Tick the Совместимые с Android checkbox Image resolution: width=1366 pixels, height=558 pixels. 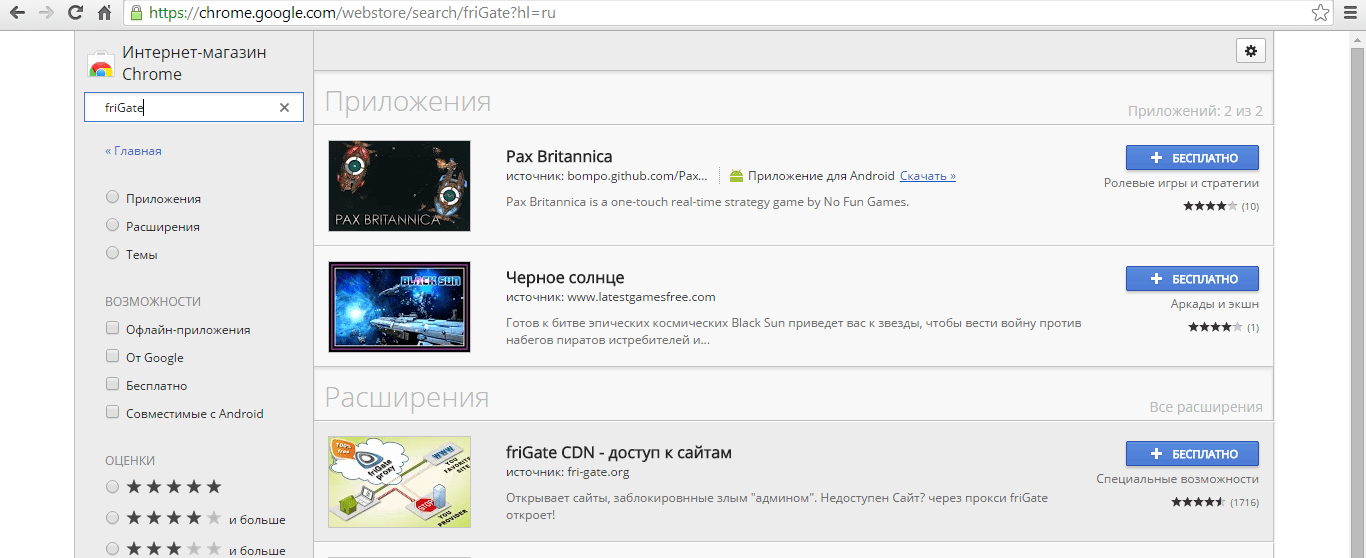tap(113, 413)
